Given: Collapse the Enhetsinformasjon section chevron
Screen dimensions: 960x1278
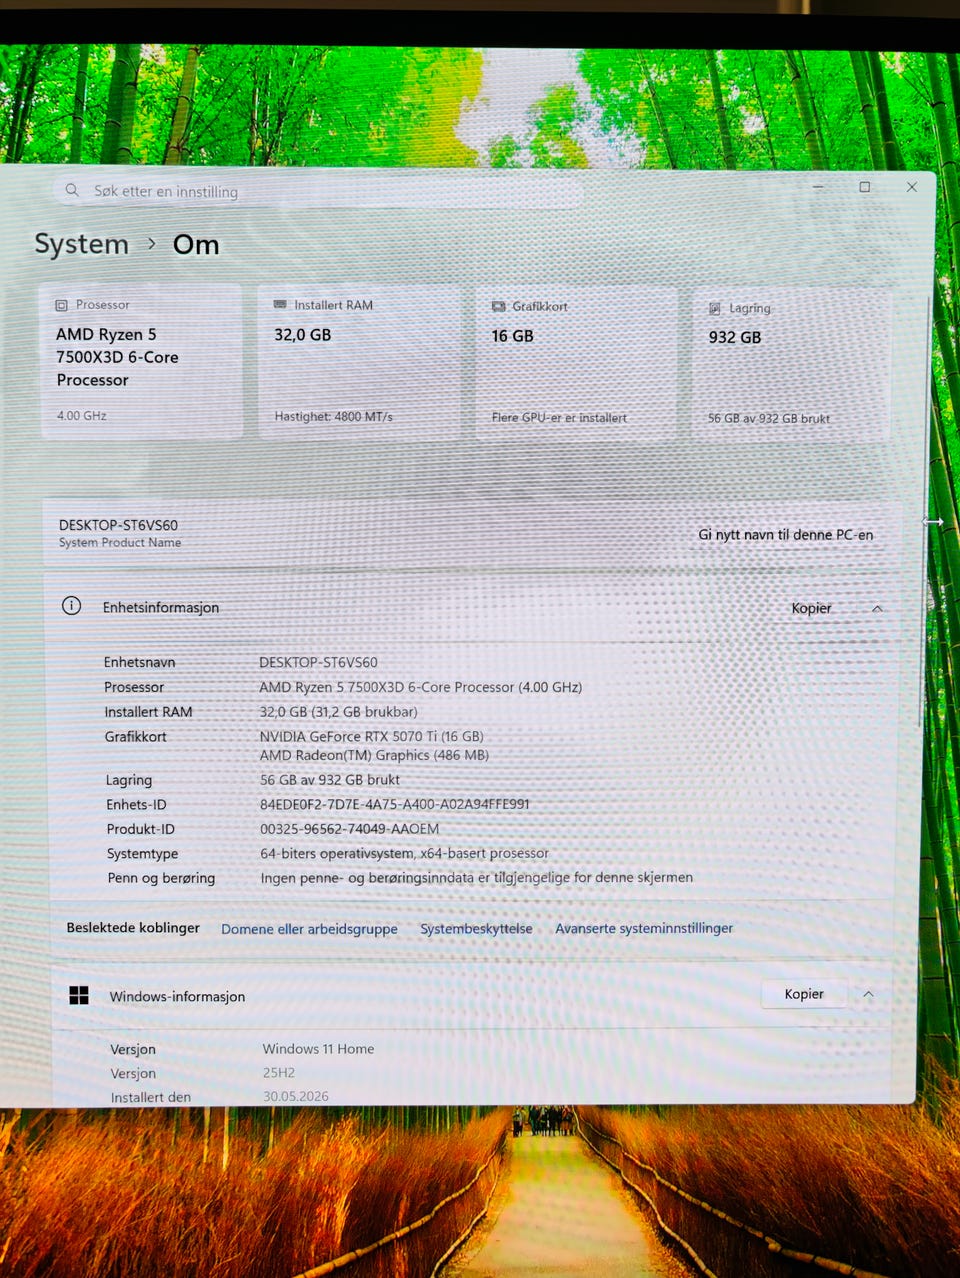Looking at the screenshot, I should point(877,608).
